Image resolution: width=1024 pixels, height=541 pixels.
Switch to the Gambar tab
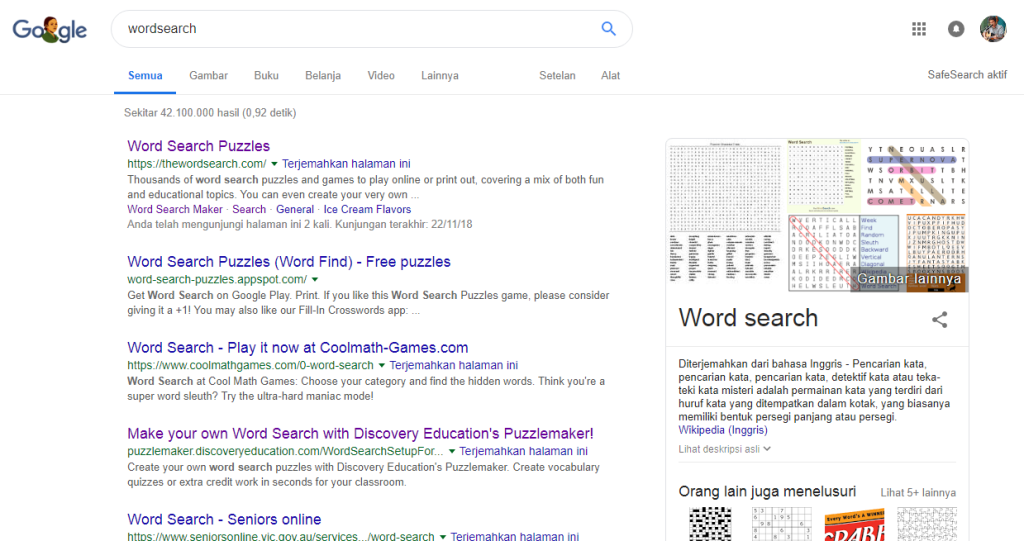[x=208, y=76]
